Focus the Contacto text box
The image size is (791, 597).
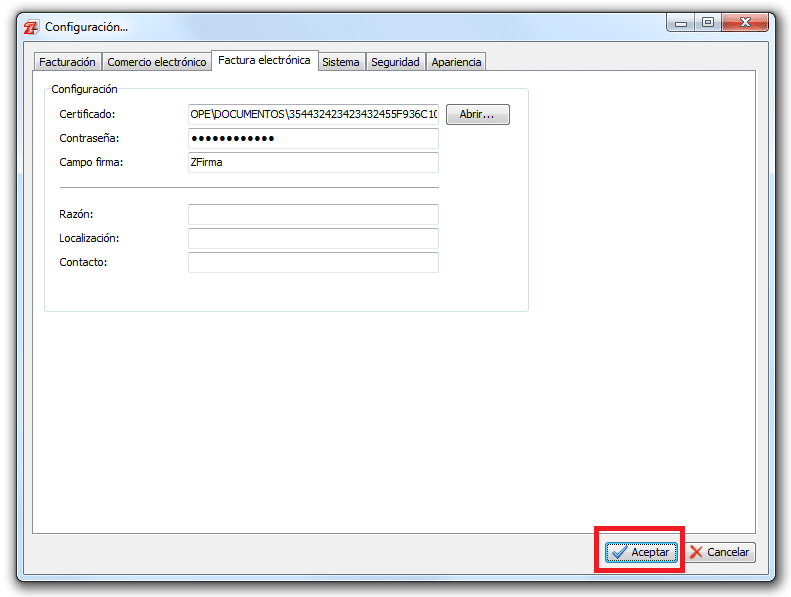click(x=313, y=262)
